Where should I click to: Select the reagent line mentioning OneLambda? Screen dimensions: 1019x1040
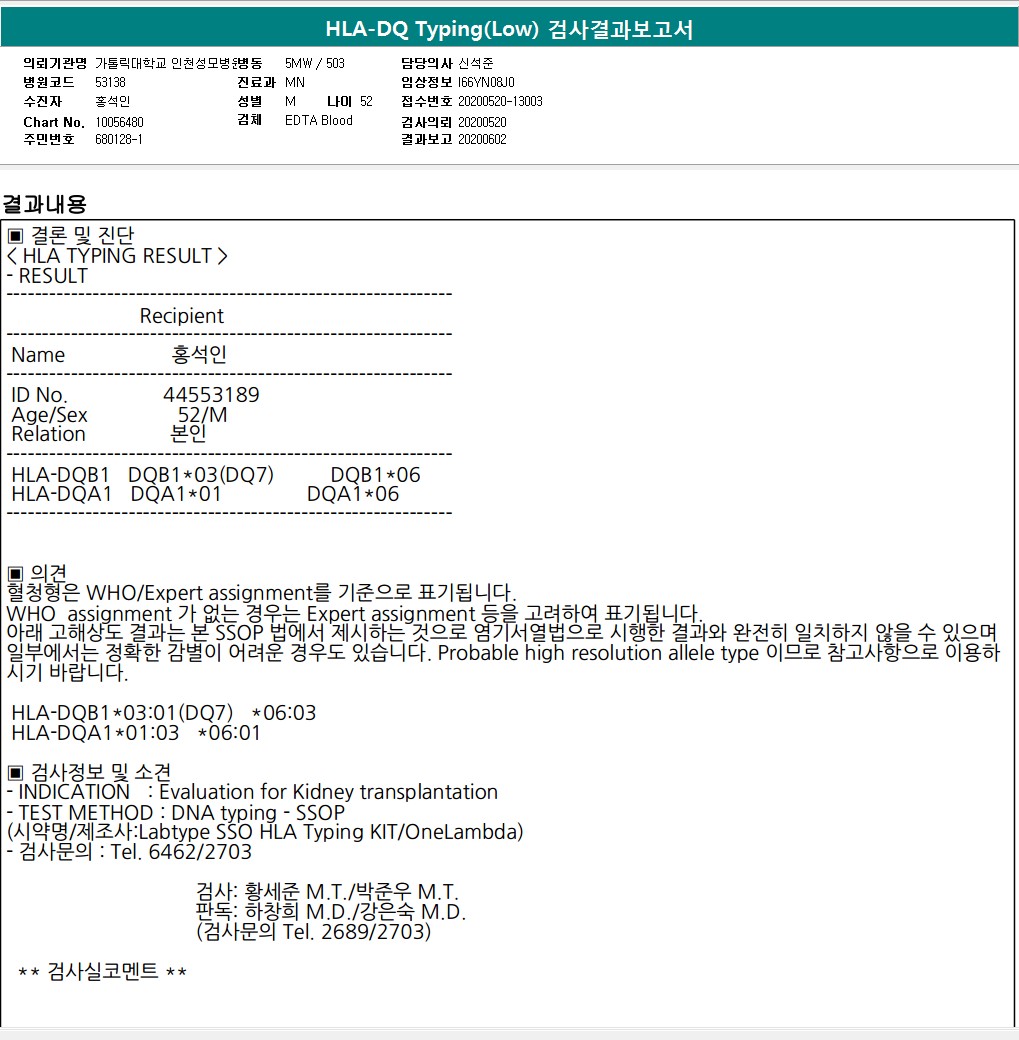click(x=265, y=831)
